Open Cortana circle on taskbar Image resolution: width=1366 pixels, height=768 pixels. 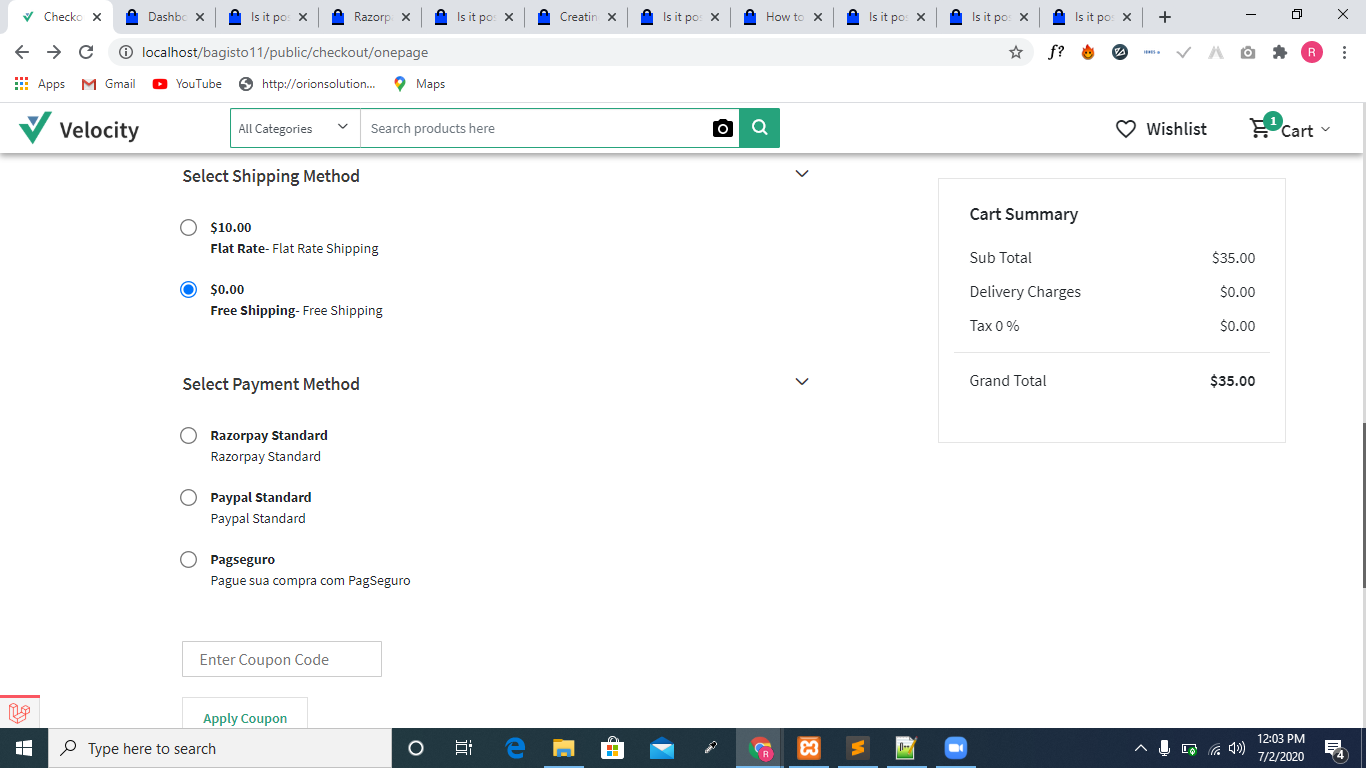pyautogui.click(x=416, y=748)
